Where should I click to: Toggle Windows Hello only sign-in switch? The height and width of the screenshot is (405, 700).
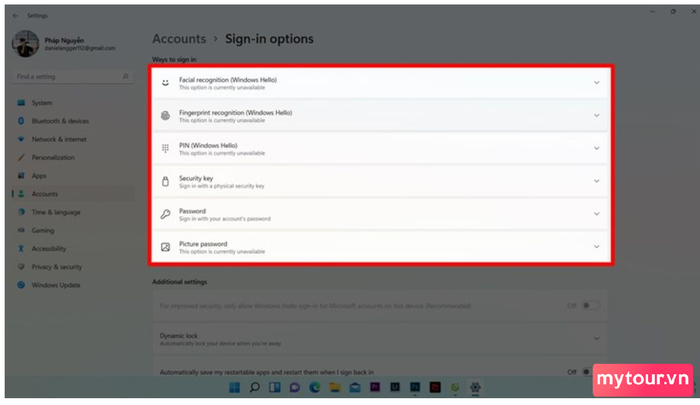tap(591, 306)
